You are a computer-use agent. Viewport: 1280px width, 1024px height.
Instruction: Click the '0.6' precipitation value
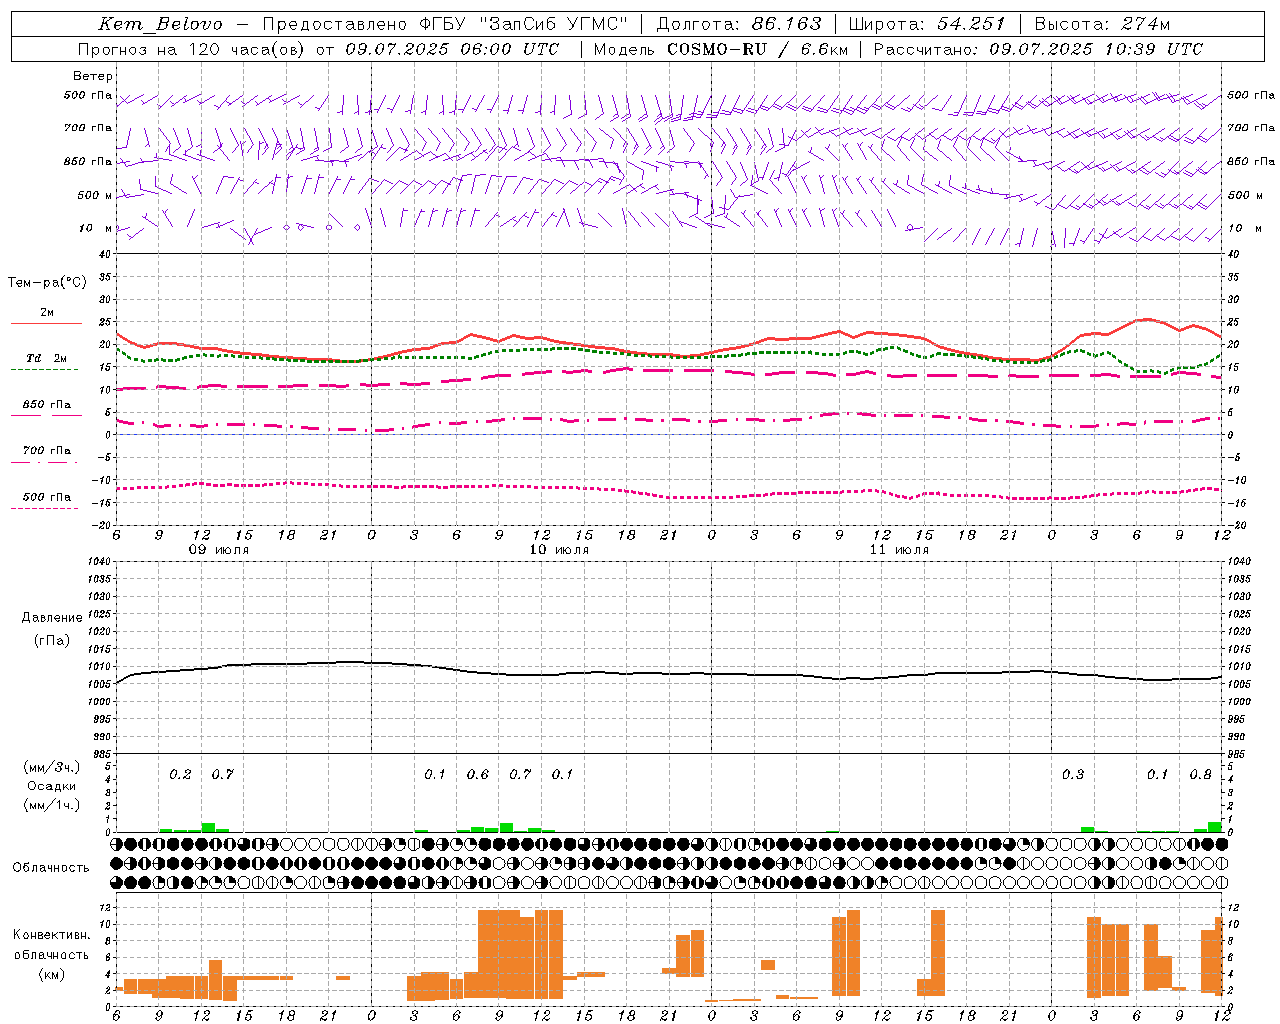tap(478, 774)
